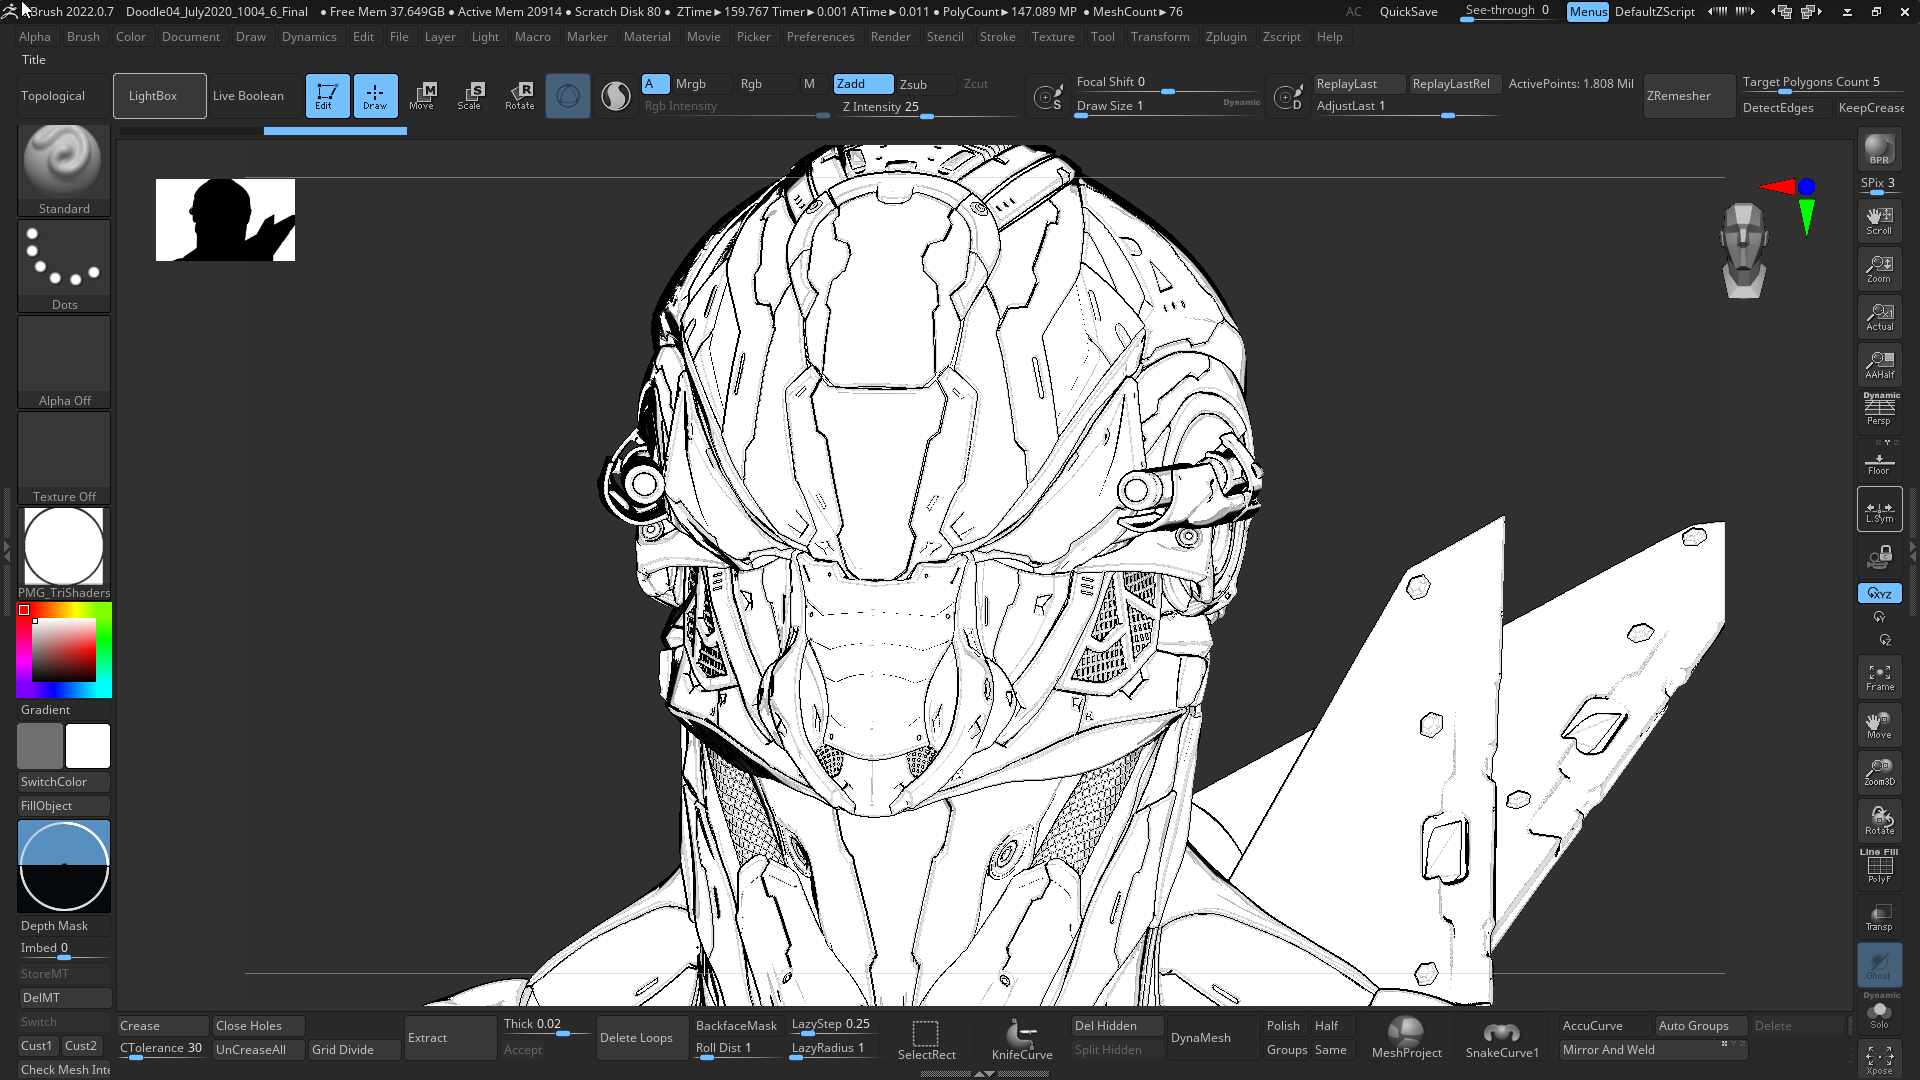Click the Frame mesh icon
1920x1080 pixels.
click(1879, 677)
